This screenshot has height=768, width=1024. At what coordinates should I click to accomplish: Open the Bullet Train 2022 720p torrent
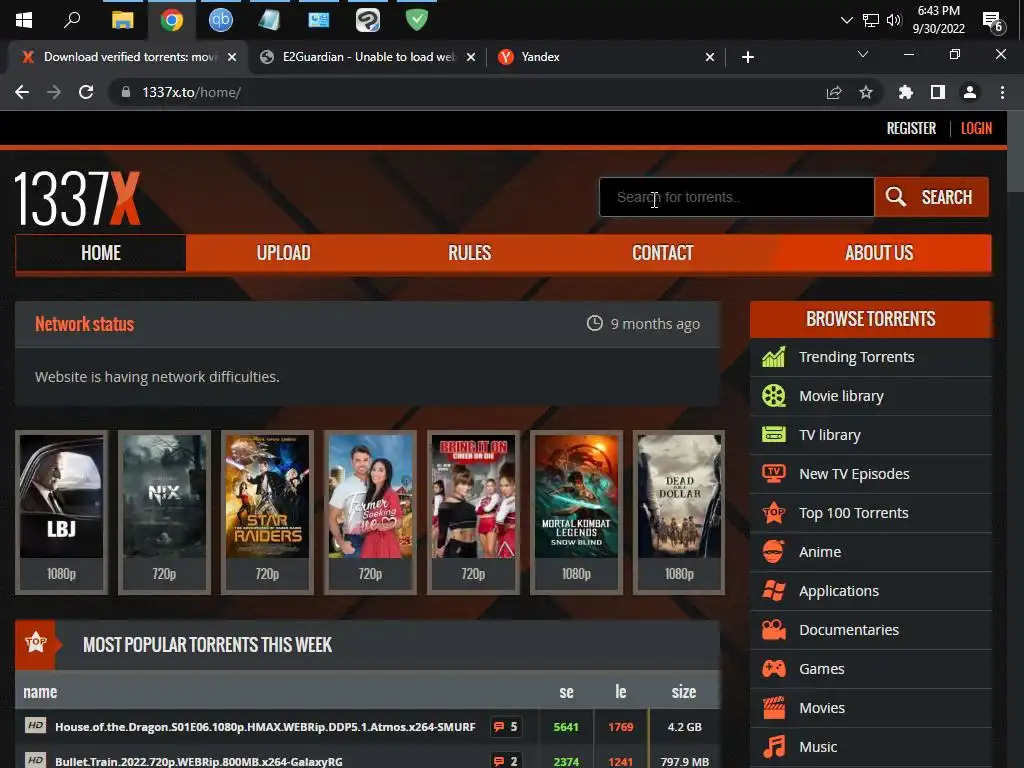click(199, 761)
